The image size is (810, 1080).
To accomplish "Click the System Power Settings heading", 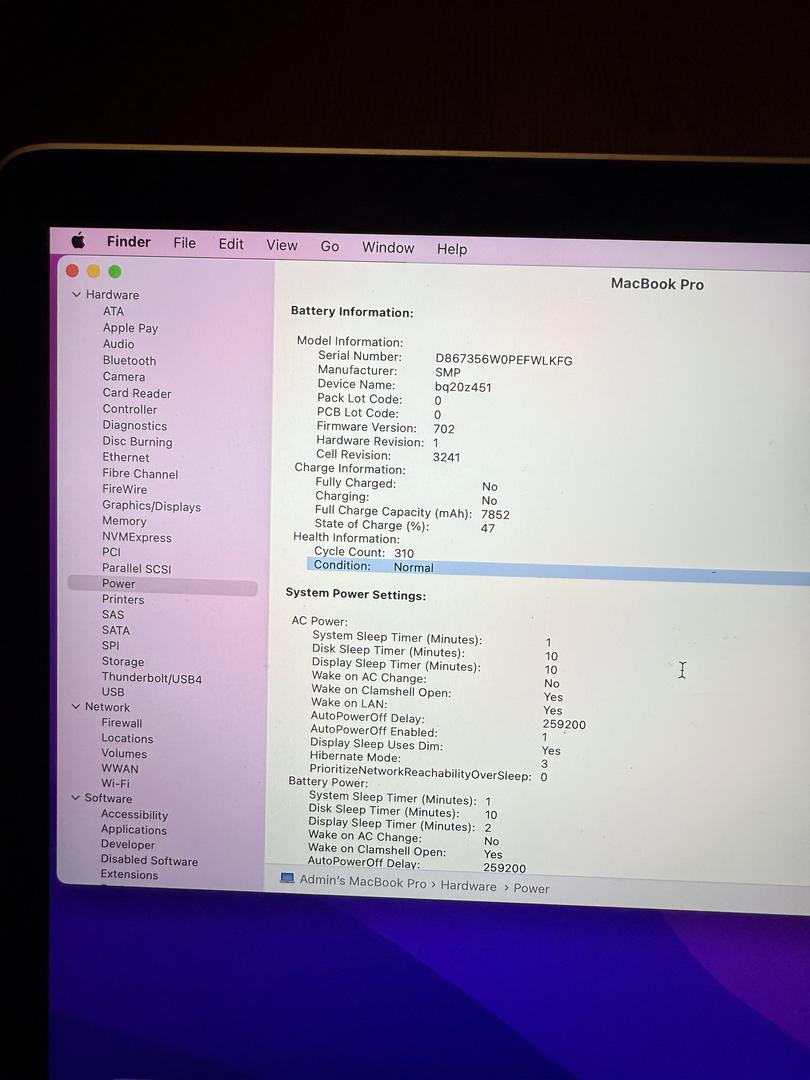I will (x=355, y=594).
